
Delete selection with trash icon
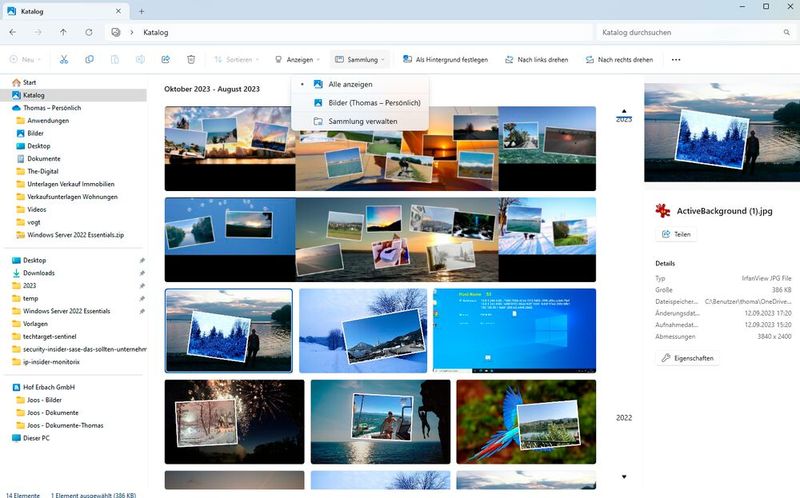point(191,60)
